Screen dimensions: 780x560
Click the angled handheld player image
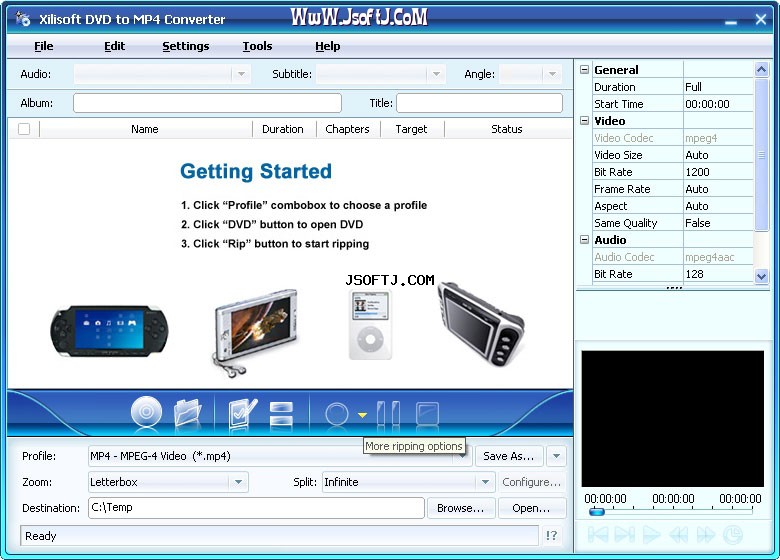[x=481, y=323]
